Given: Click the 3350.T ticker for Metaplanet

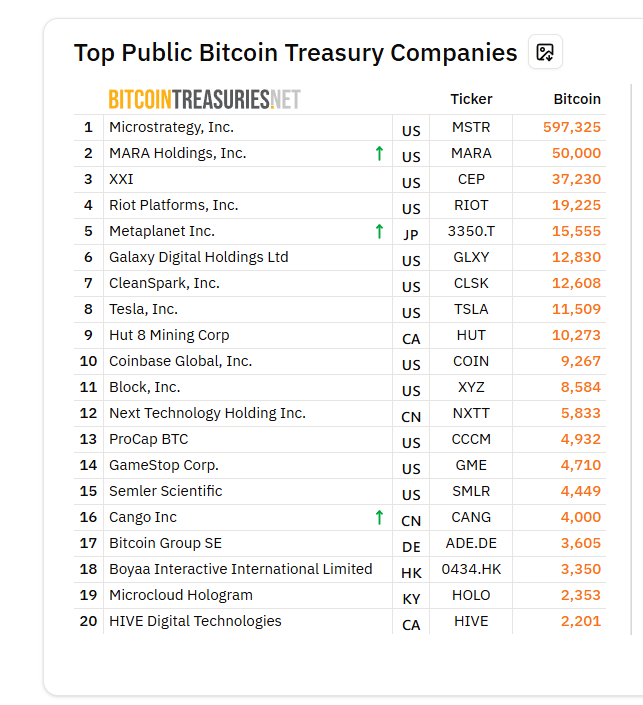Looking at the screenshot, I should [x=471, y=231].
